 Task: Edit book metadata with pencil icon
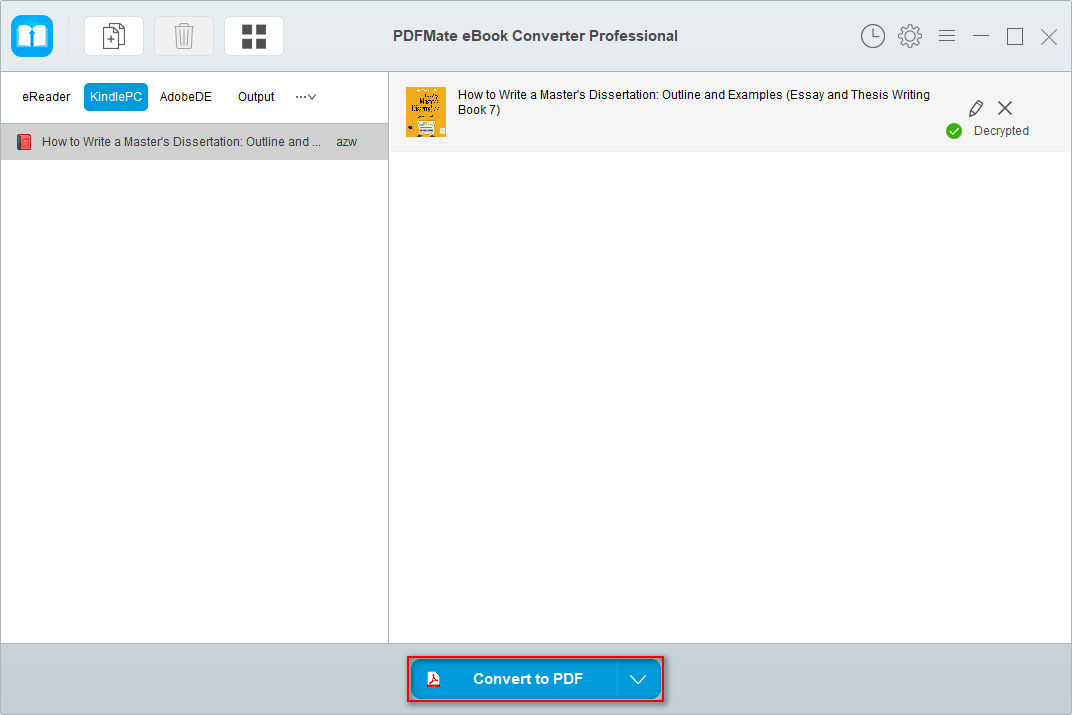point(976,108)
